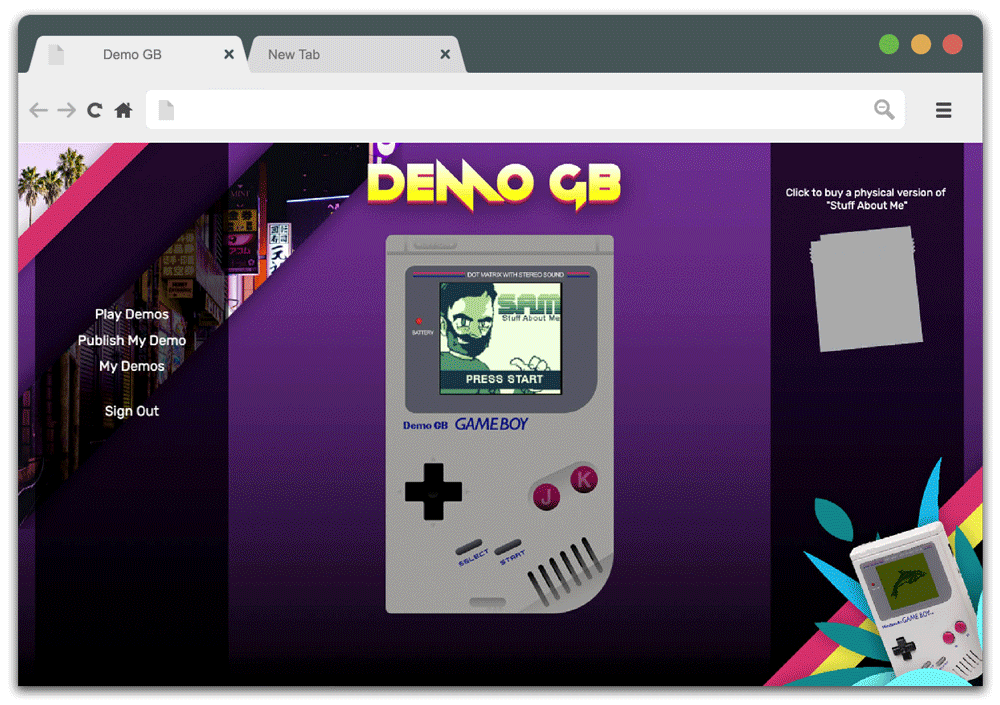Click the green window control button
The width and height of the screenshot is (1000, 705).
(x=889, y=44)
